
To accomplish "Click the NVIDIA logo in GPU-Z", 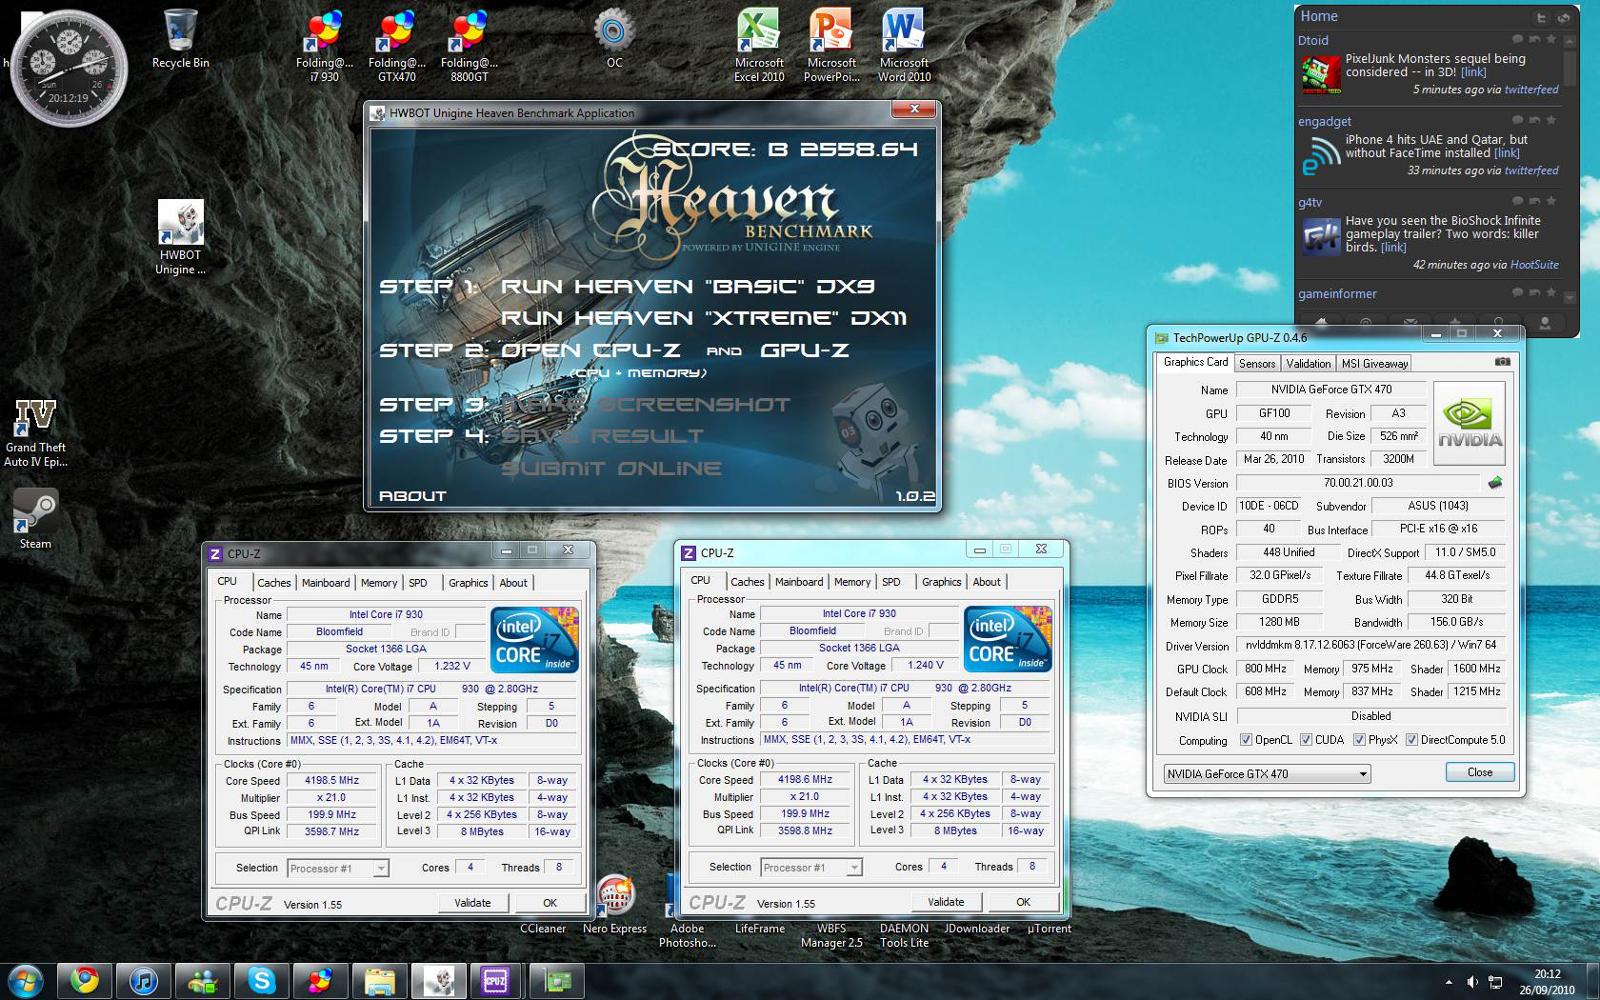I will (x=1469, y=423).
